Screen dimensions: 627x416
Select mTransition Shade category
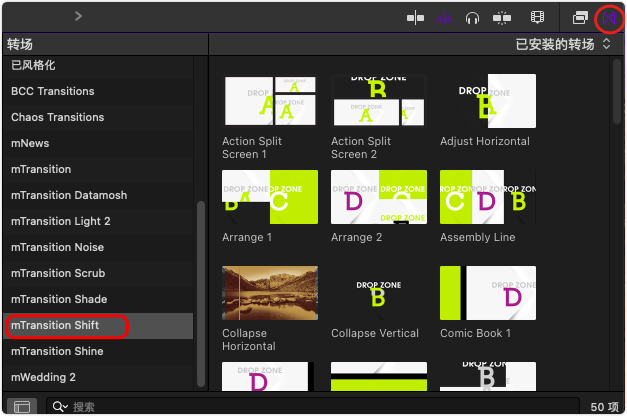coord(98,299)
